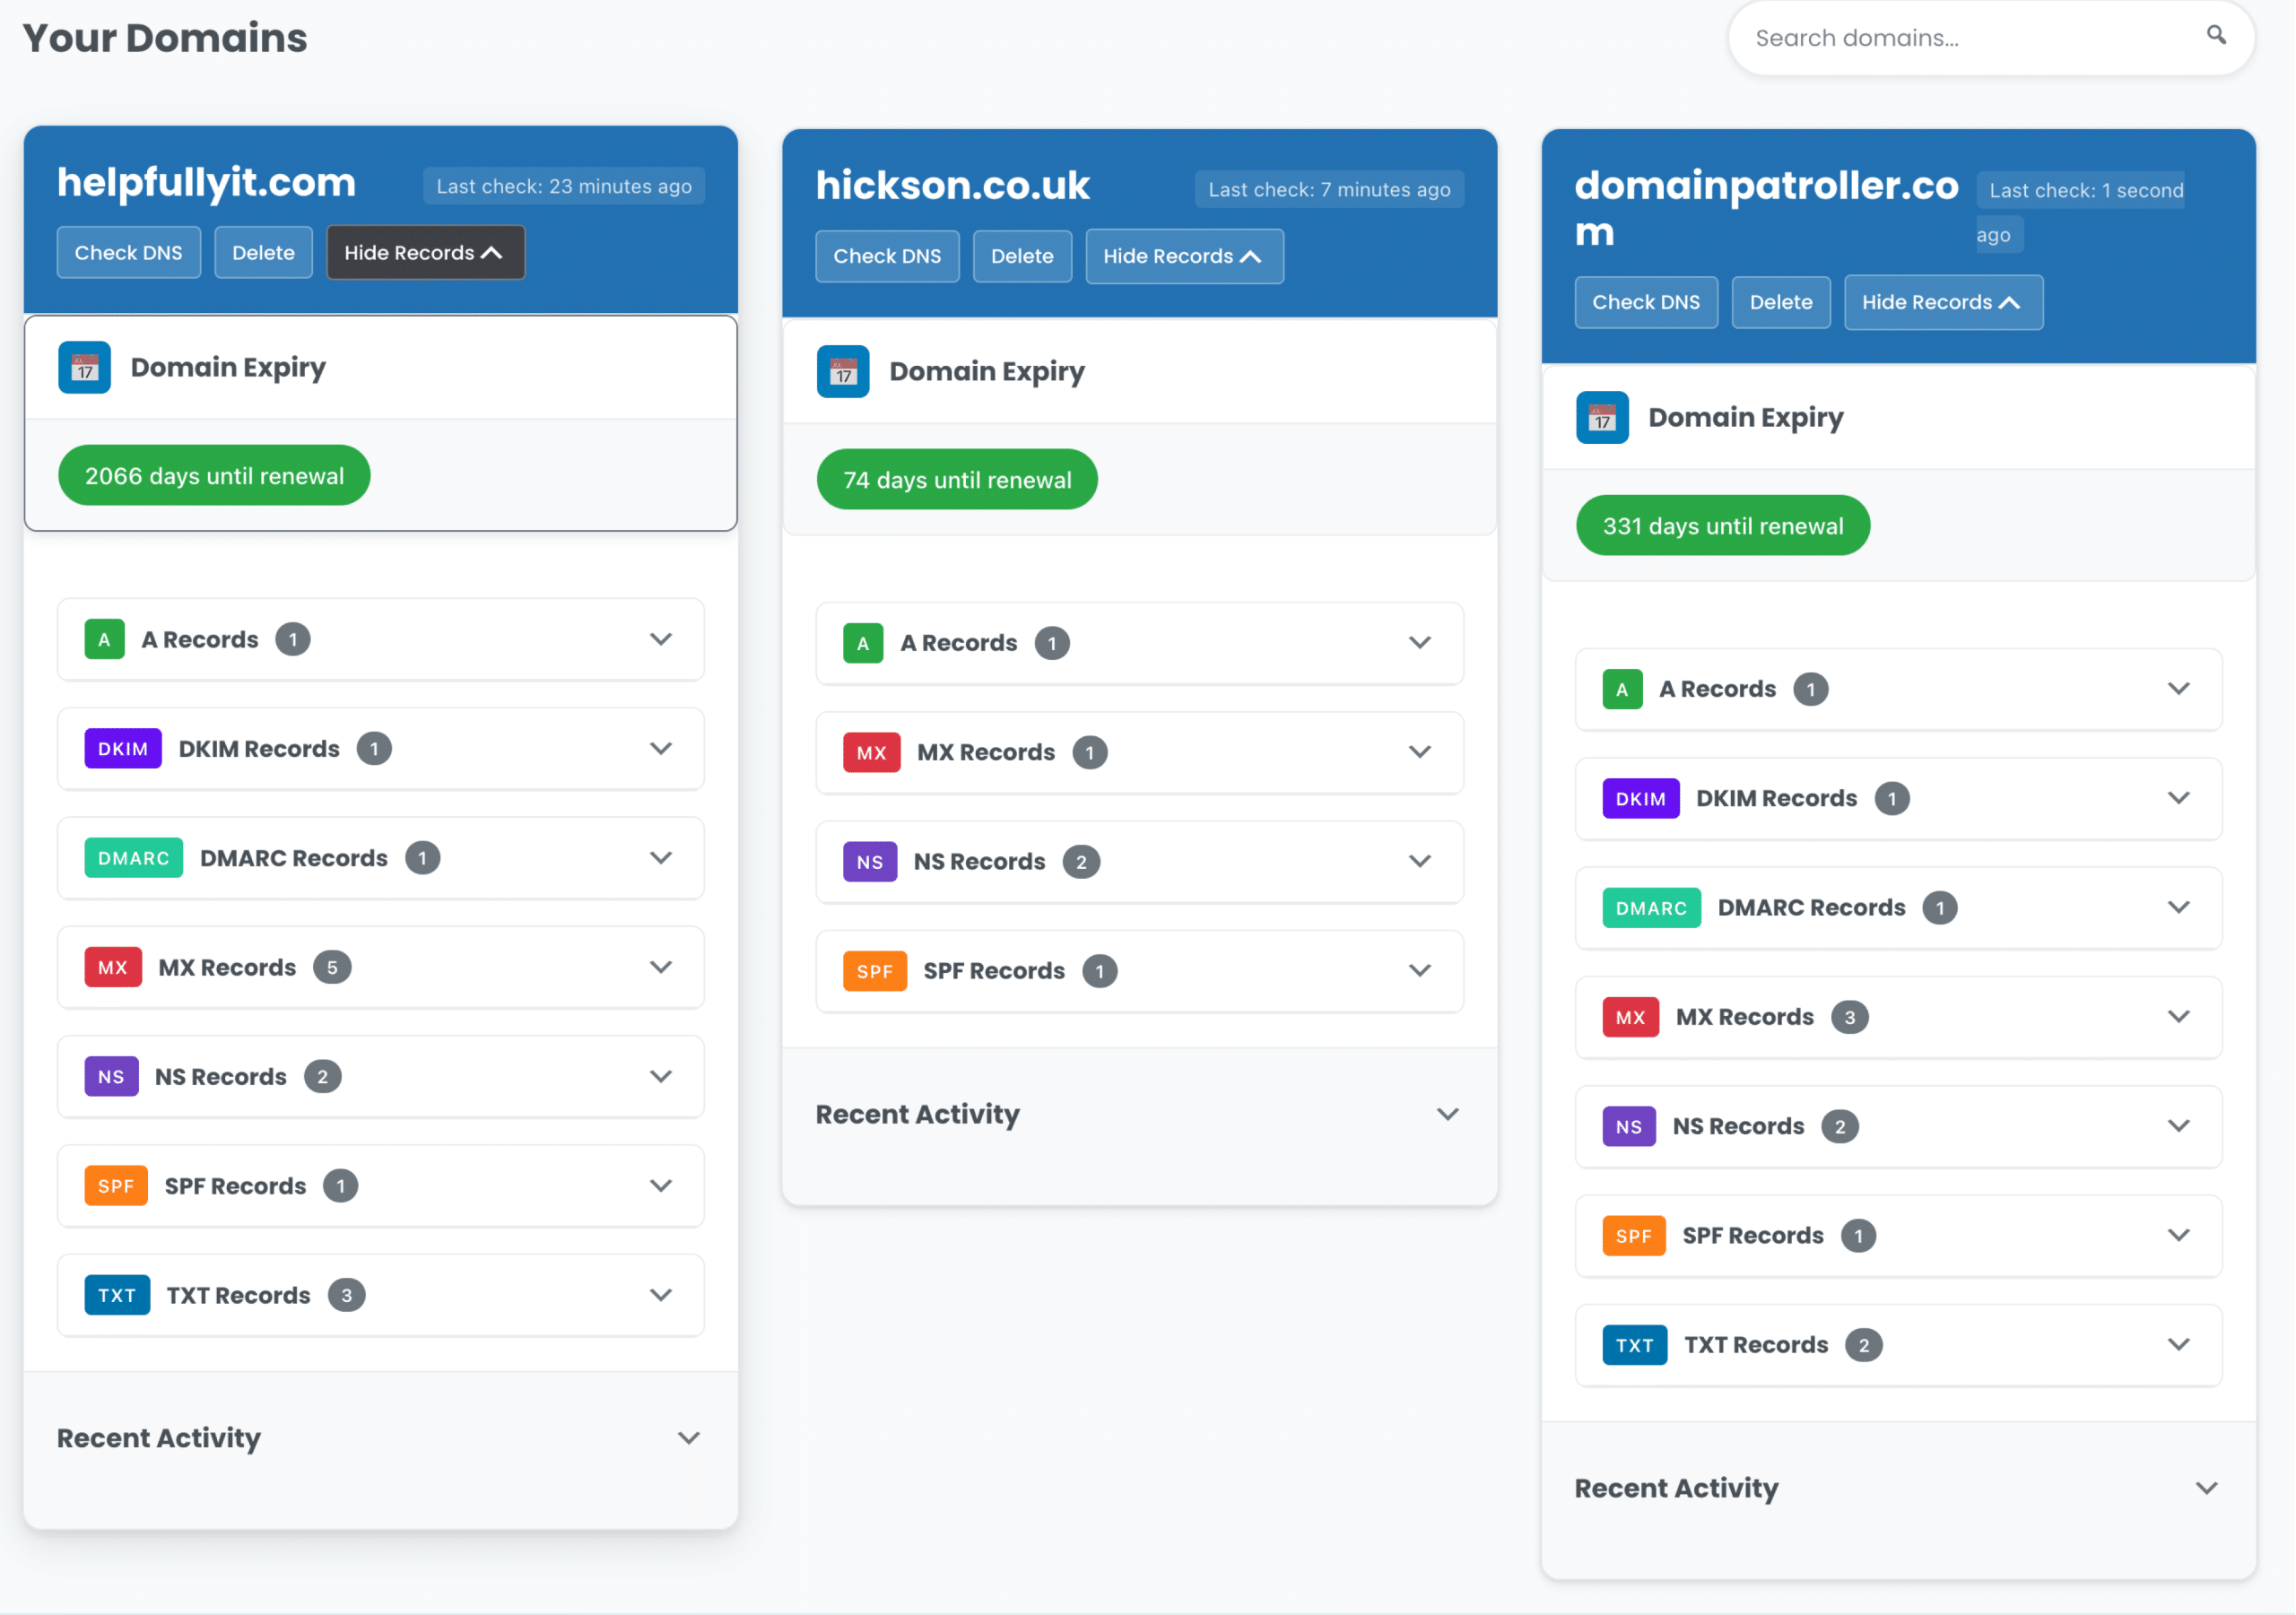Viewport: 2296px width, 1615px height.
Task: Click the DKIM badge under helpfullyit.com
Action: tap(123, 749)
